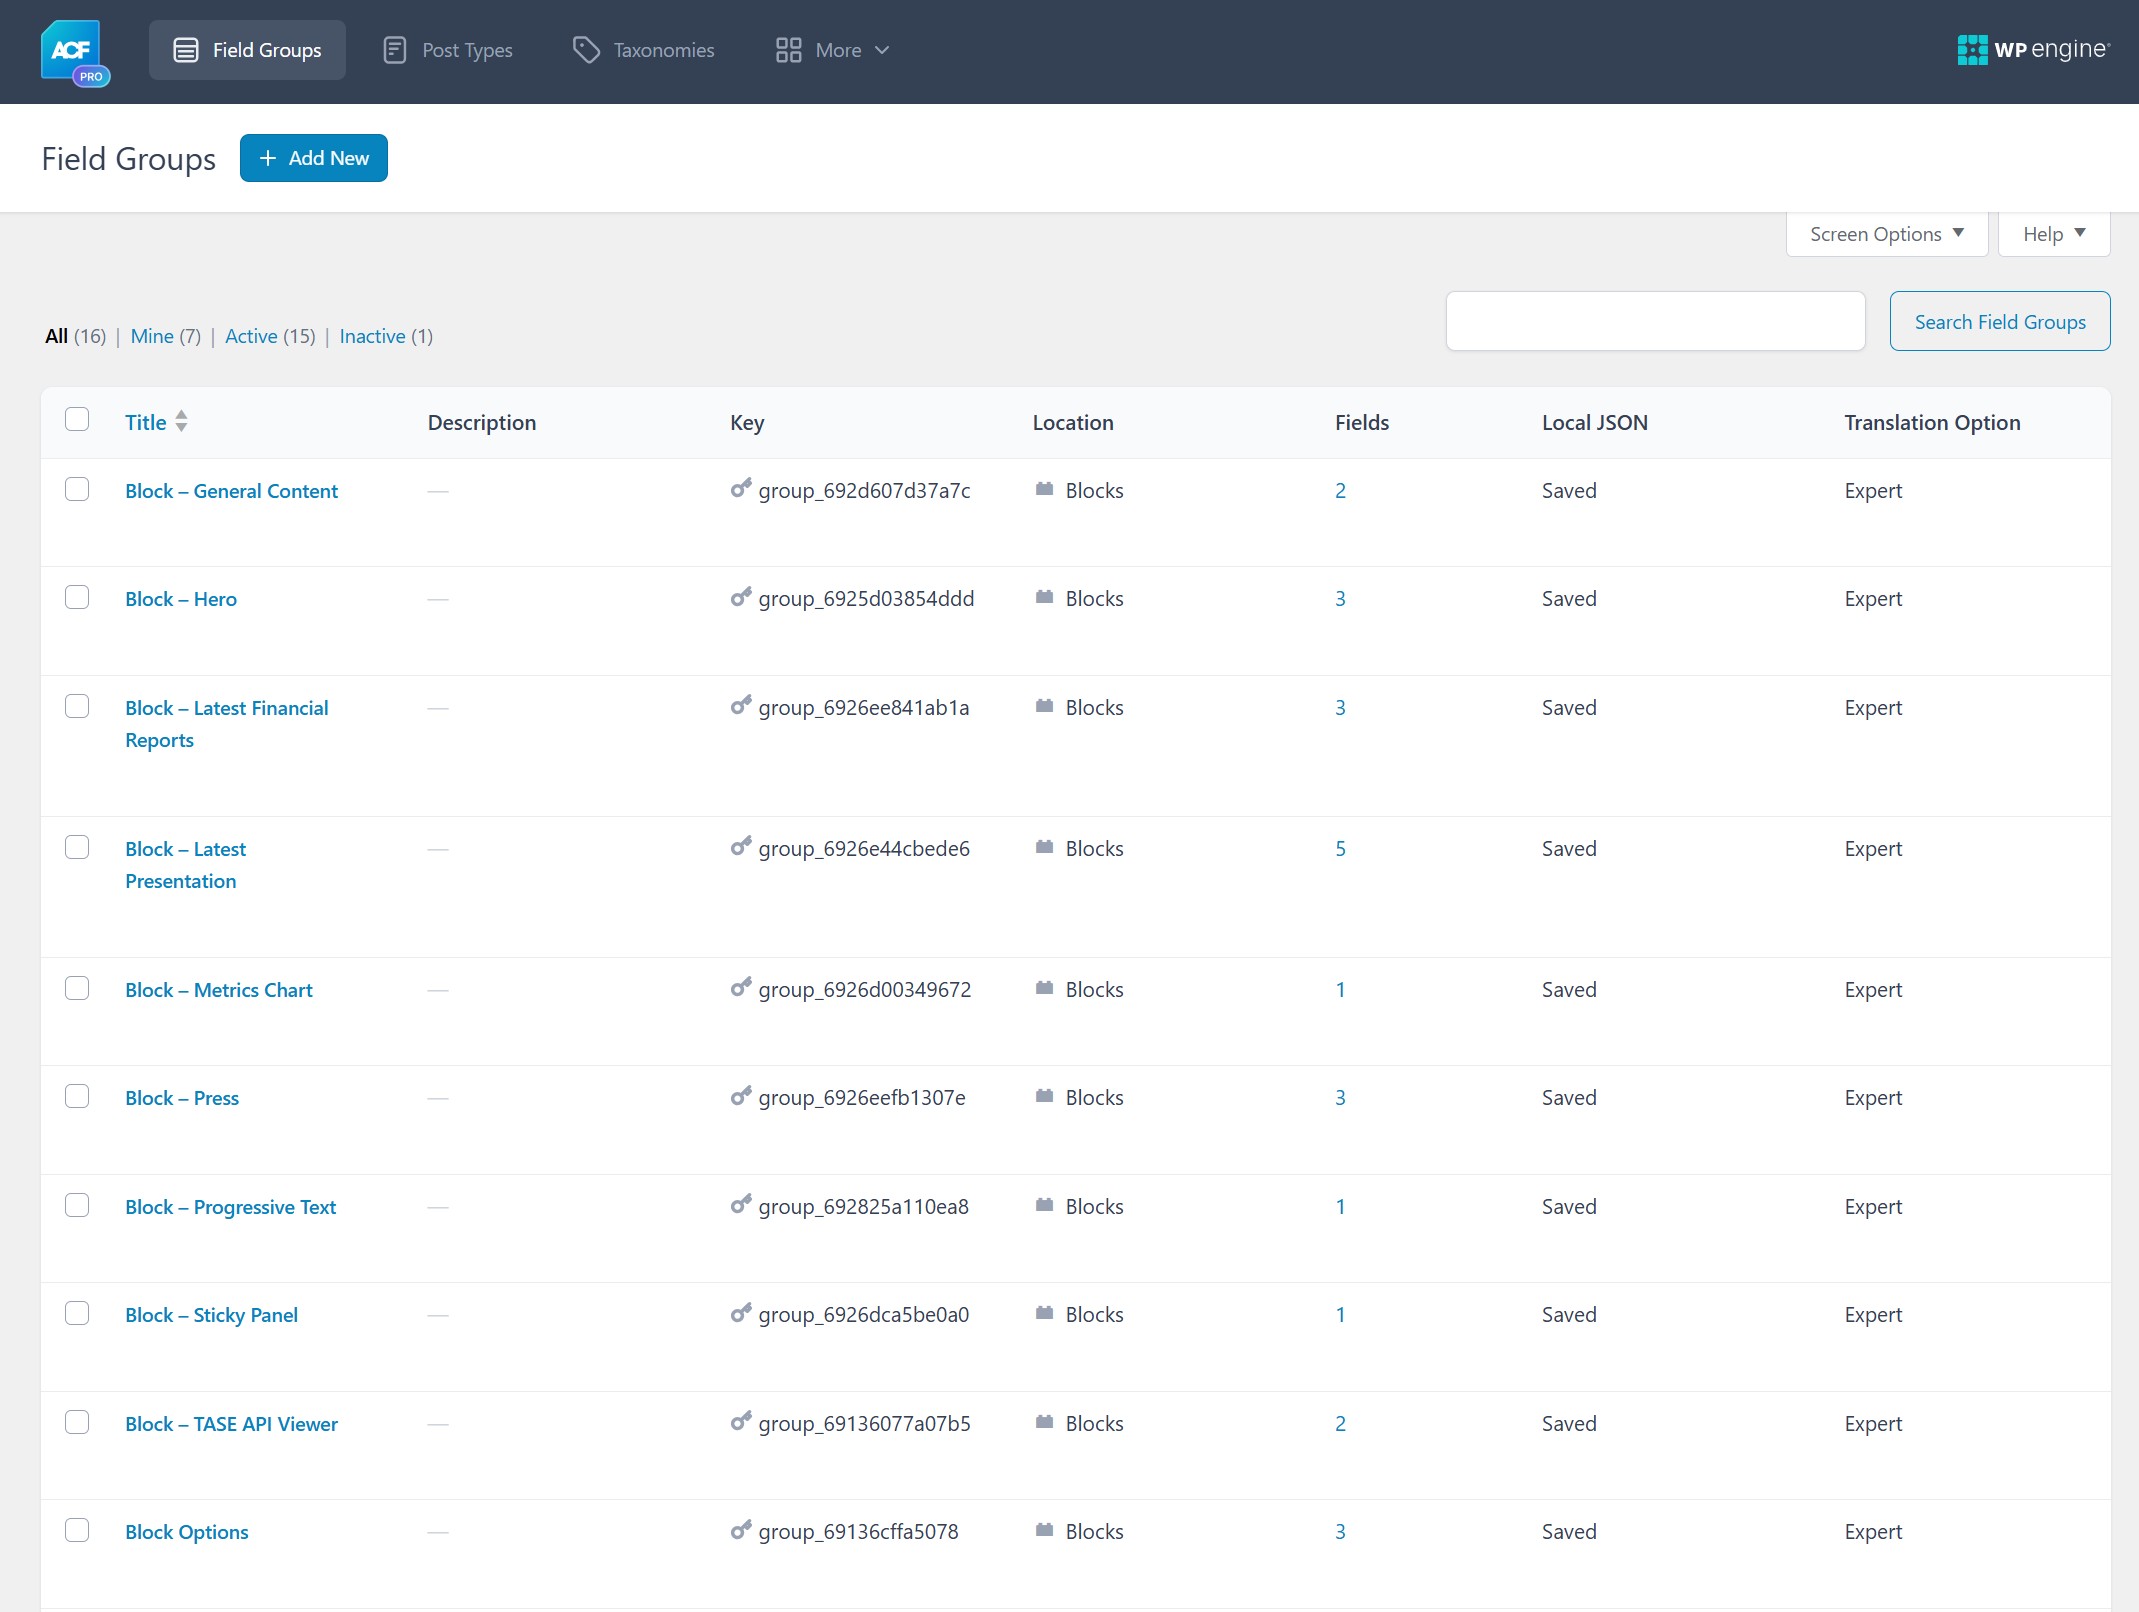Focus the field groups search input
This screenshot has height=1612, width=2139.
tap(1654, 321)
